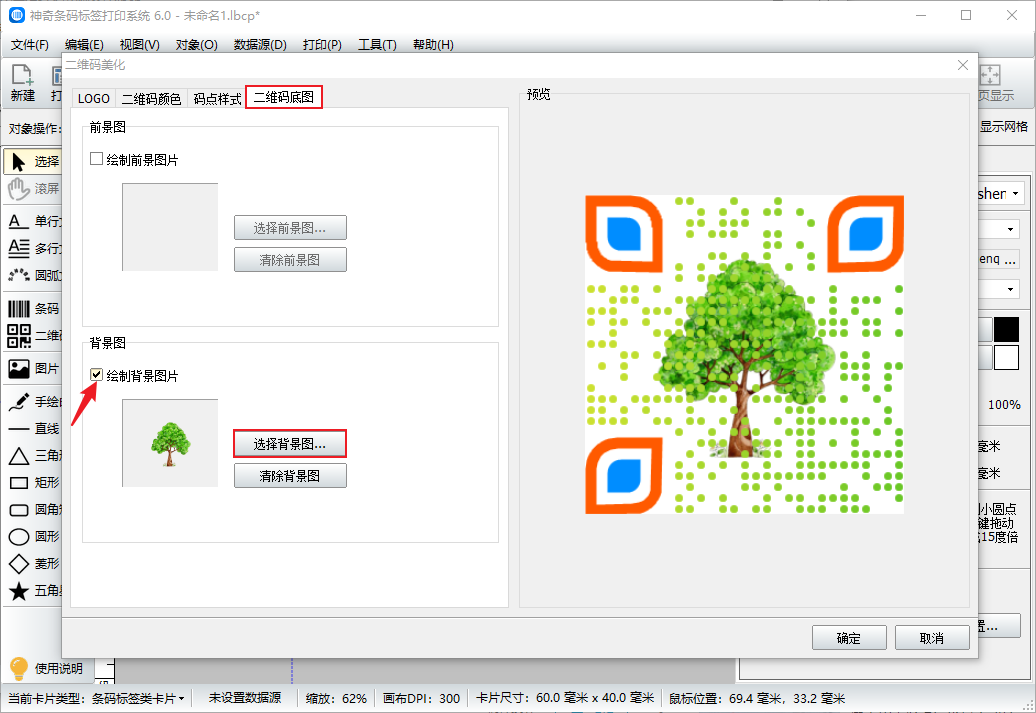Open the 数据源(D) menu

260,44
